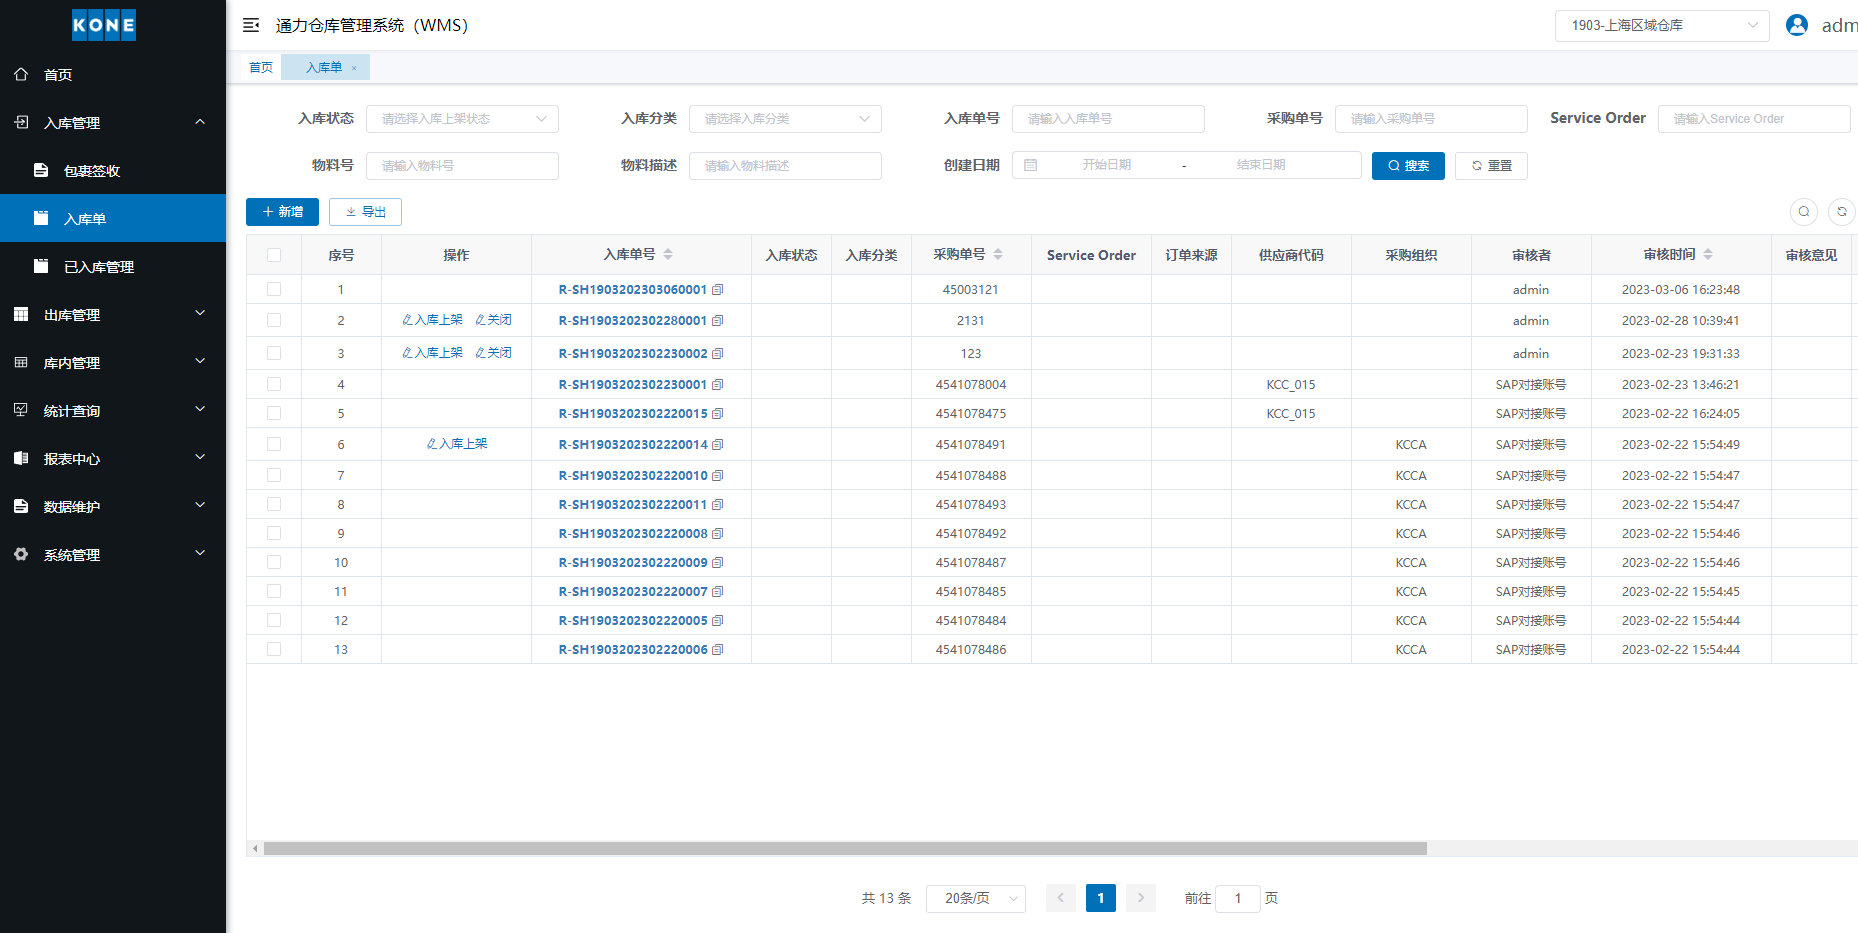The height and width of the screenshot is (933, 1858).
Task: Copy receipt number R-SH1903202302220010
Action: click(x=718, y=476)
